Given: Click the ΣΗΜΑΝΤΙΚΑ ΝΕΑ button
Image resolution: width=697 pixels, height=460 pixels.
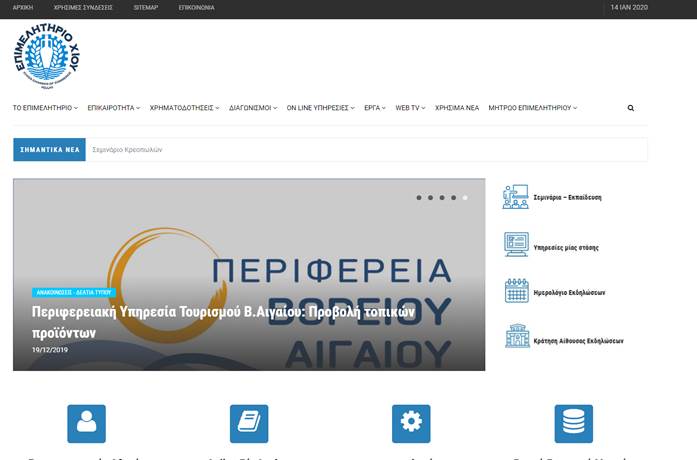Looking at the screenshot, I should coord(49,150).
